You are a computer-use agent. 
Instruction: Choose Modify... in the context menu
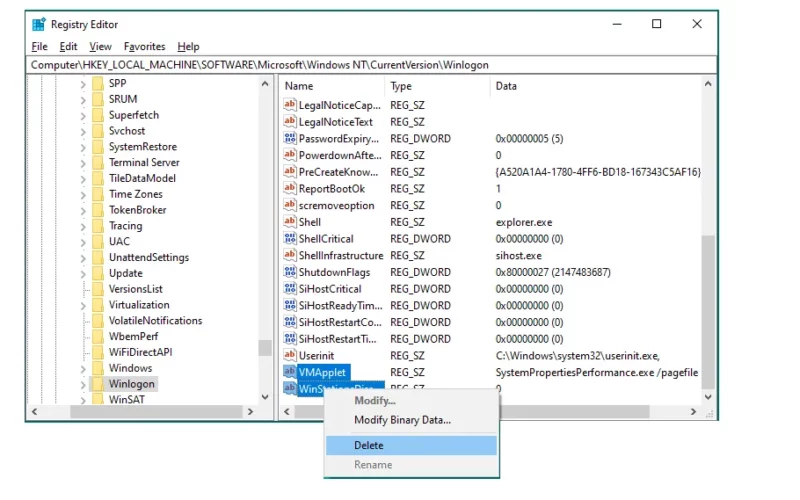point(411,401)
